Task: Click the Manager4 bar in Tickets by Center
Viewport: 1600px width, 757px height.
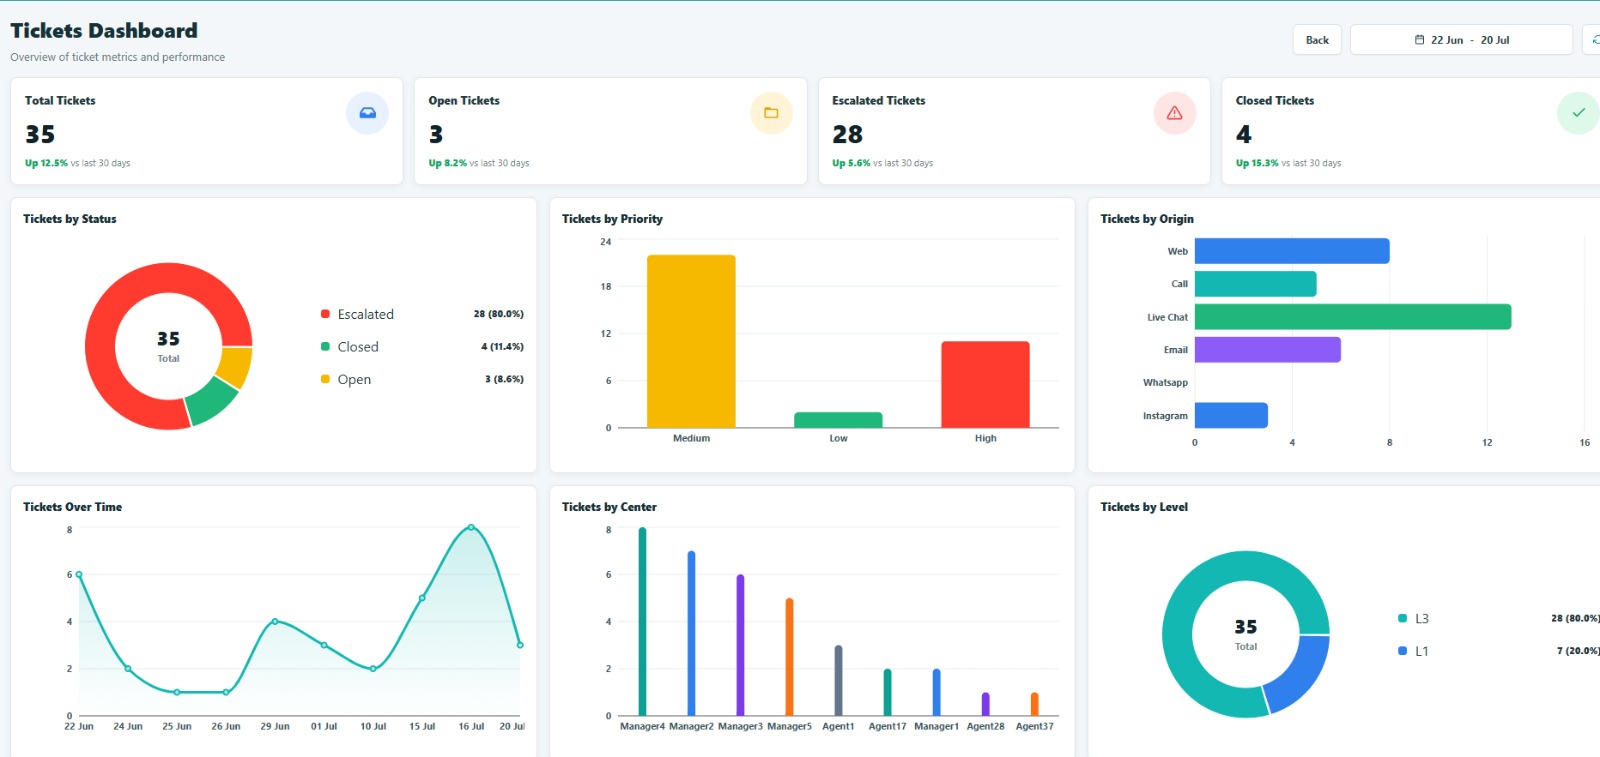Action: (x=642, y=622)
